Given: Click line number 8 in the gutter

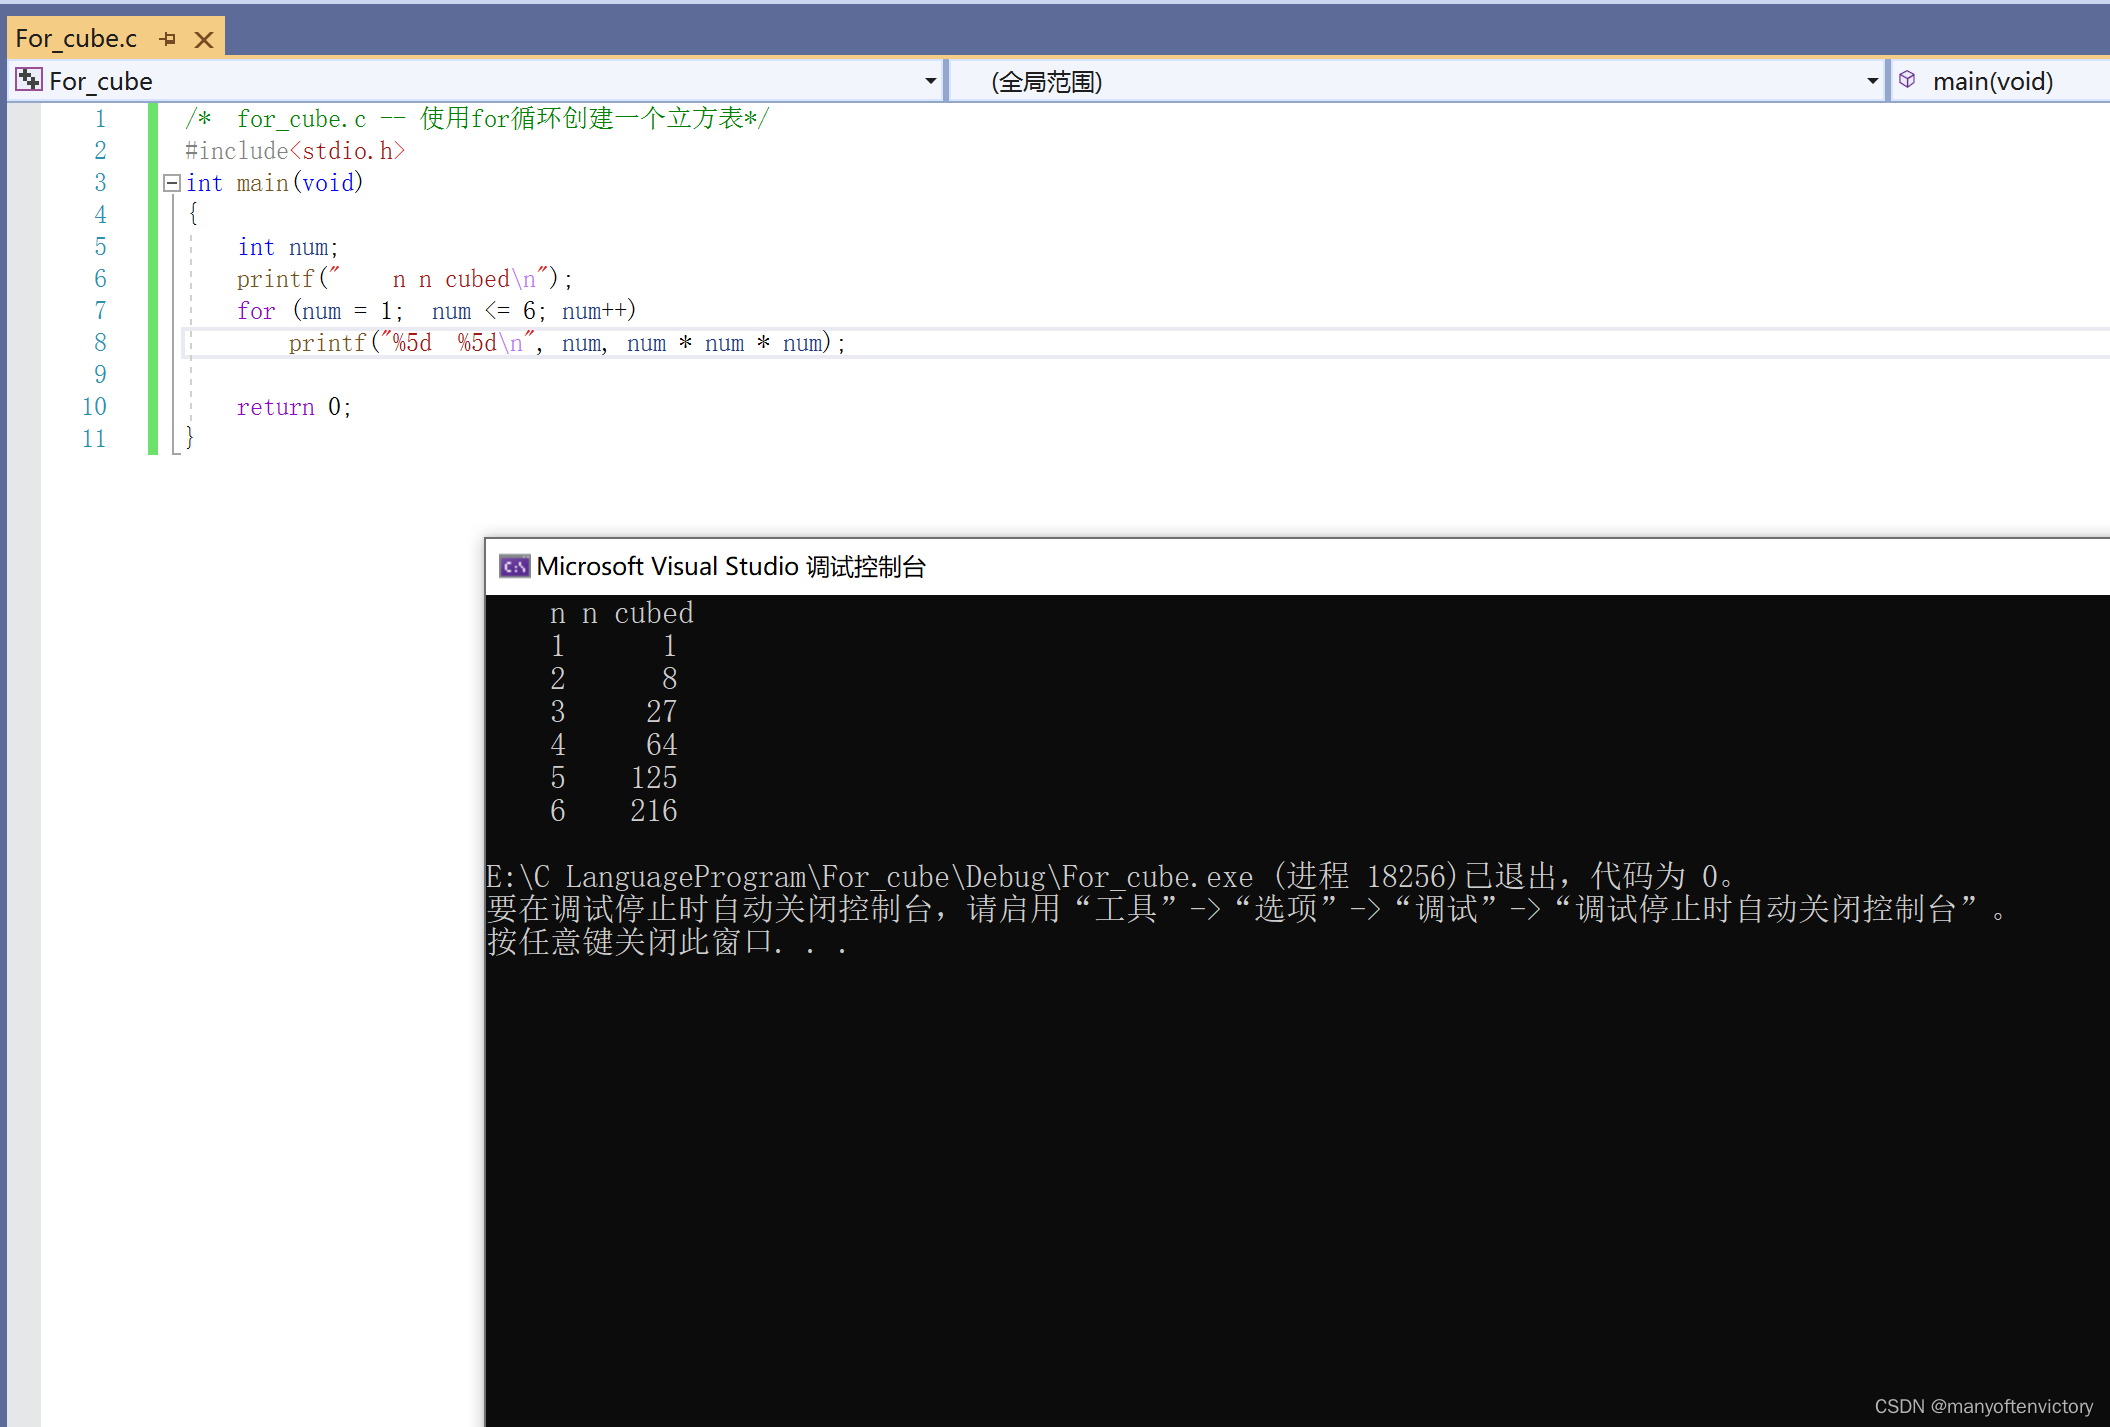Looking at the screenshot, I should click(100, 343).
